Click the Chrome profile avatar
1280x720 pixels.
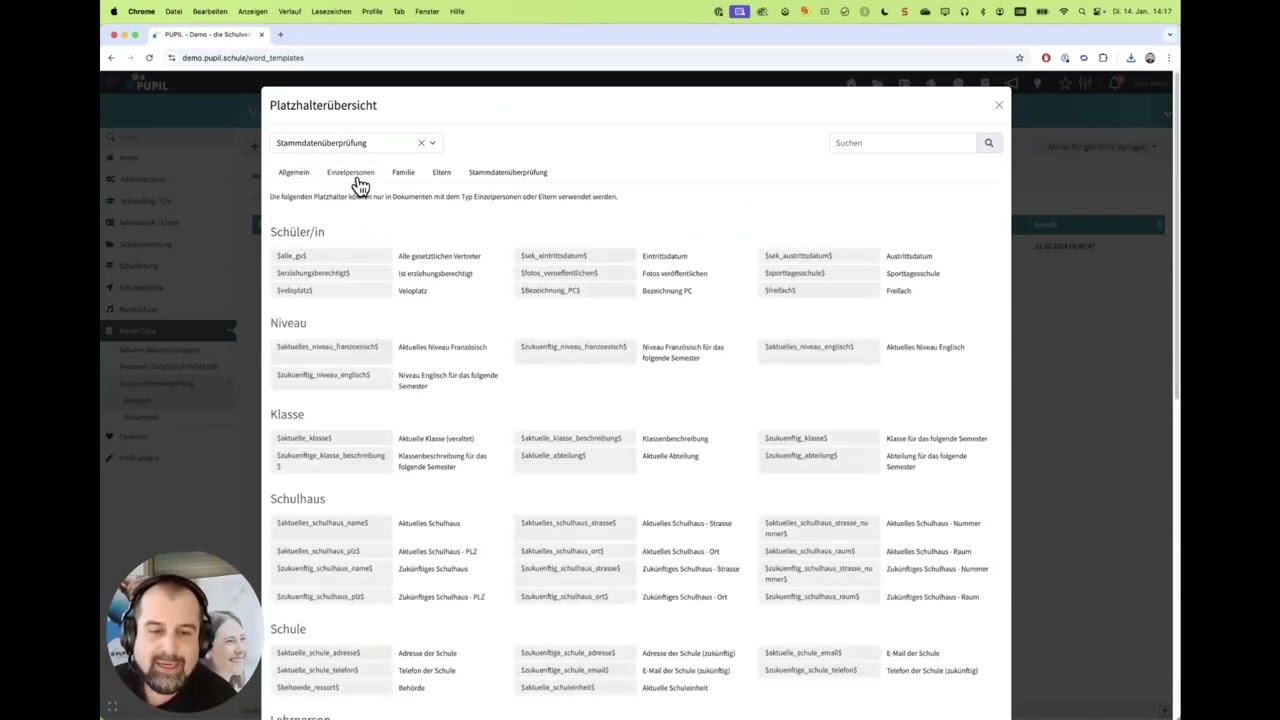(x=1150, y=58)
